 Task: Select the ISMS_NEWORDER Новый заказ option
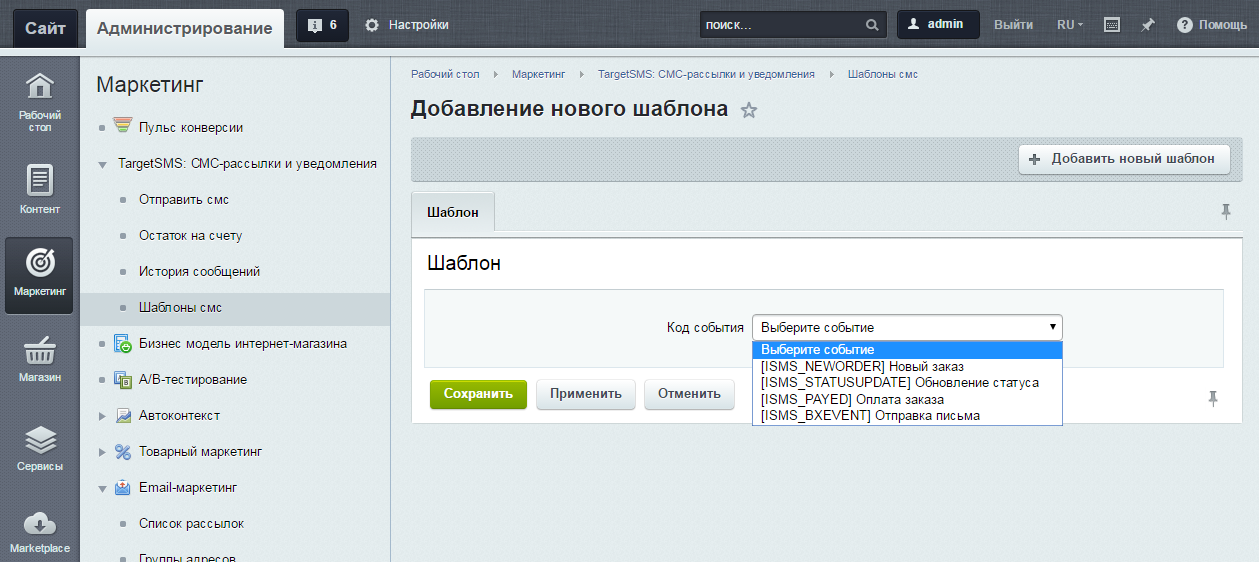coord(862,367)
